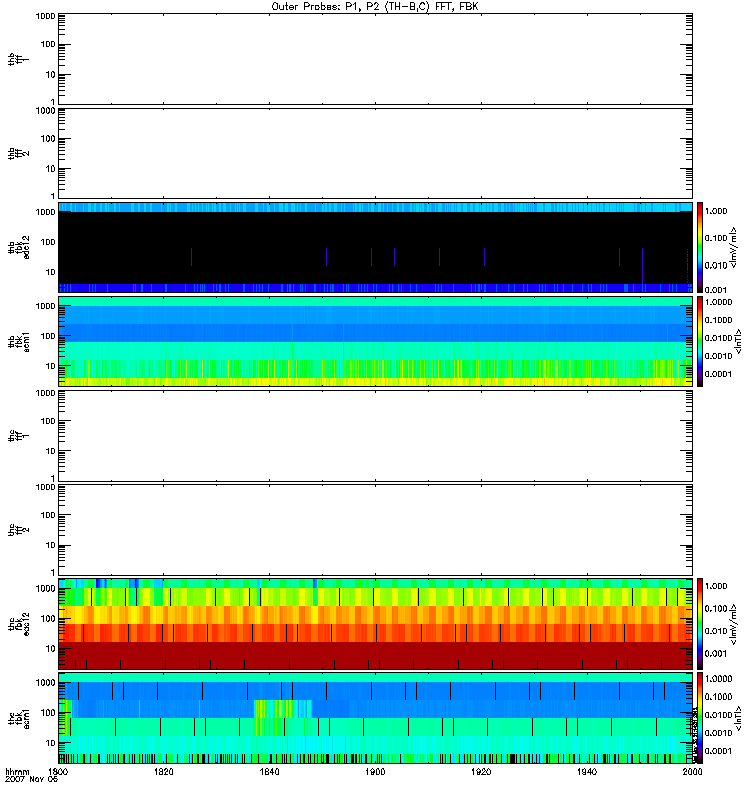This screenshot has height=800, width=750.
Task: Select the 'thc fff 1' panel axis label
Action: point(18,436)
